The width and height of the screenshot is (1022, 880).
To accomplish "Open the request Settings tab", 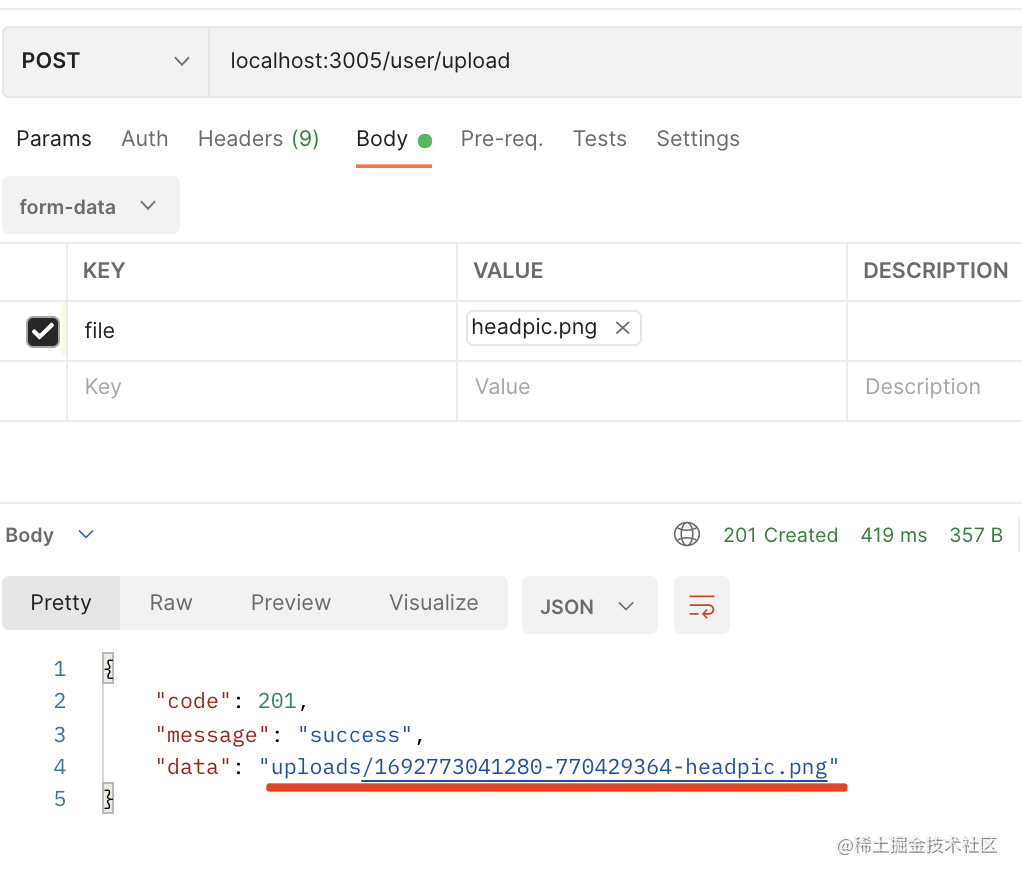I will tap(698, 139).
